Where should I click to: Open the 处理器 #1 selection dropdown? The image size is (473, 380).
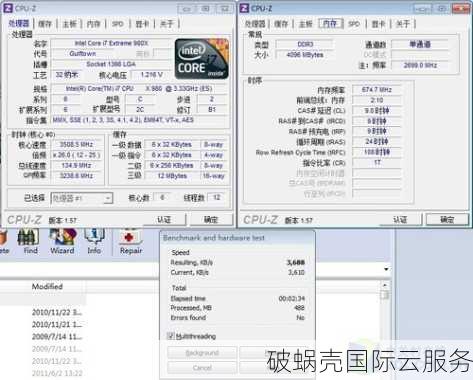(82, 198)
